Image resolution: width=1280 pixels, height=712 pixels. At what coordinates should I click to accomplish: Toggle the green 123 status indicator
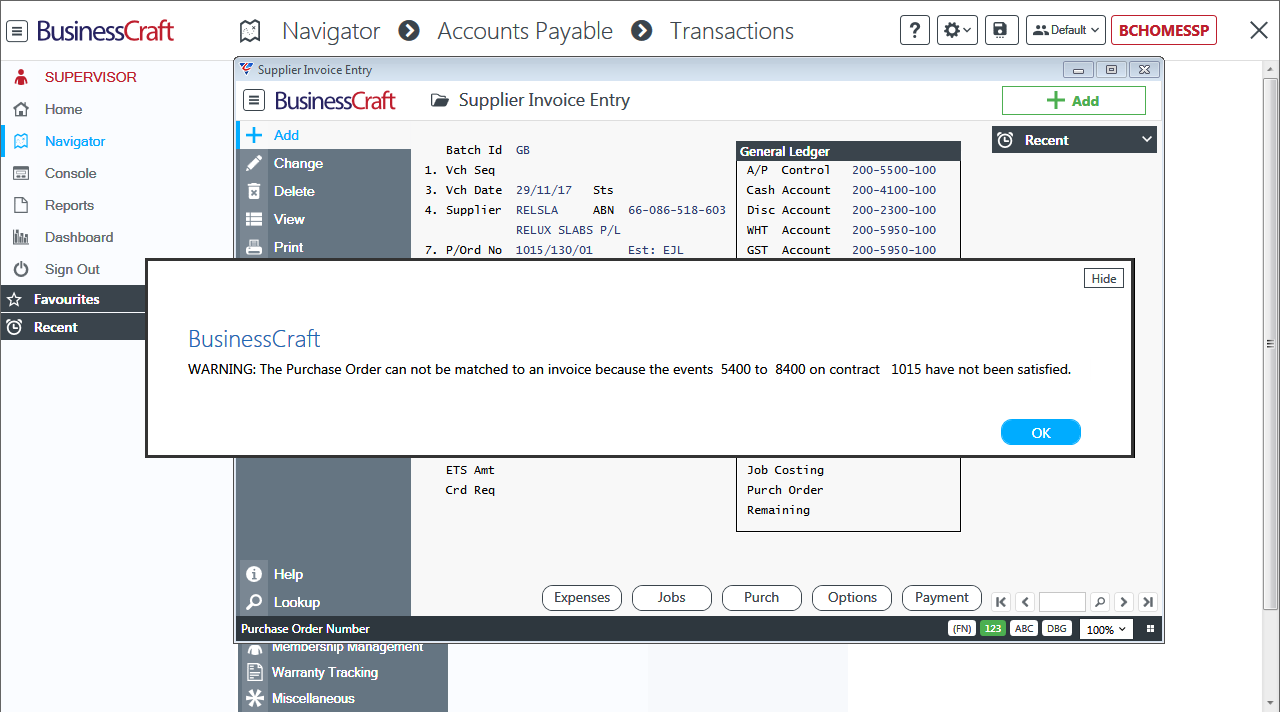coord(993,629)
